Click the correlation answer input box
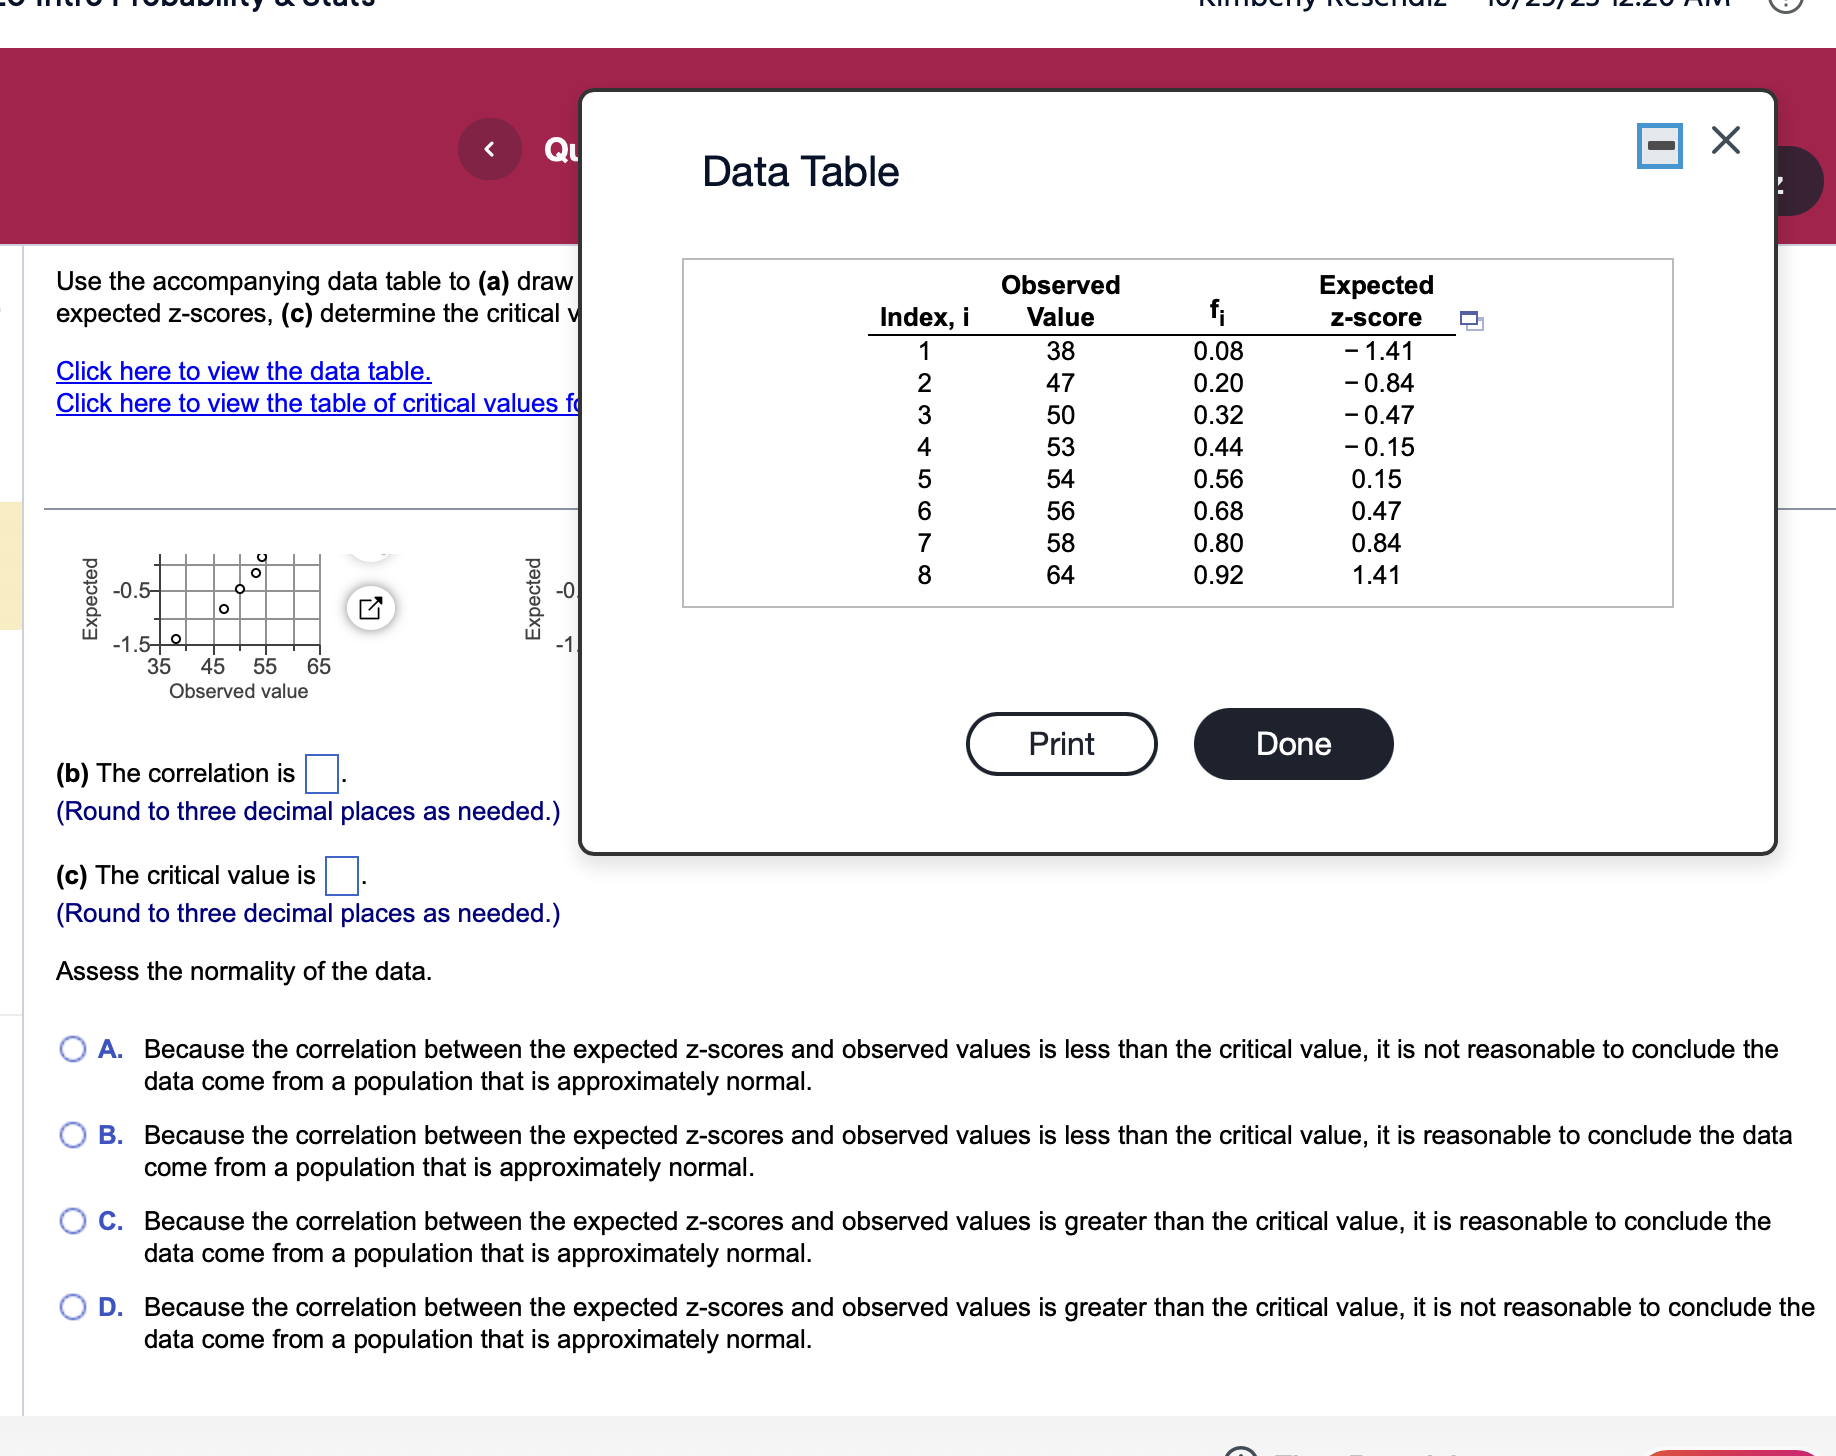This screenshot has height=1456, width=1836. coord(320,773)
